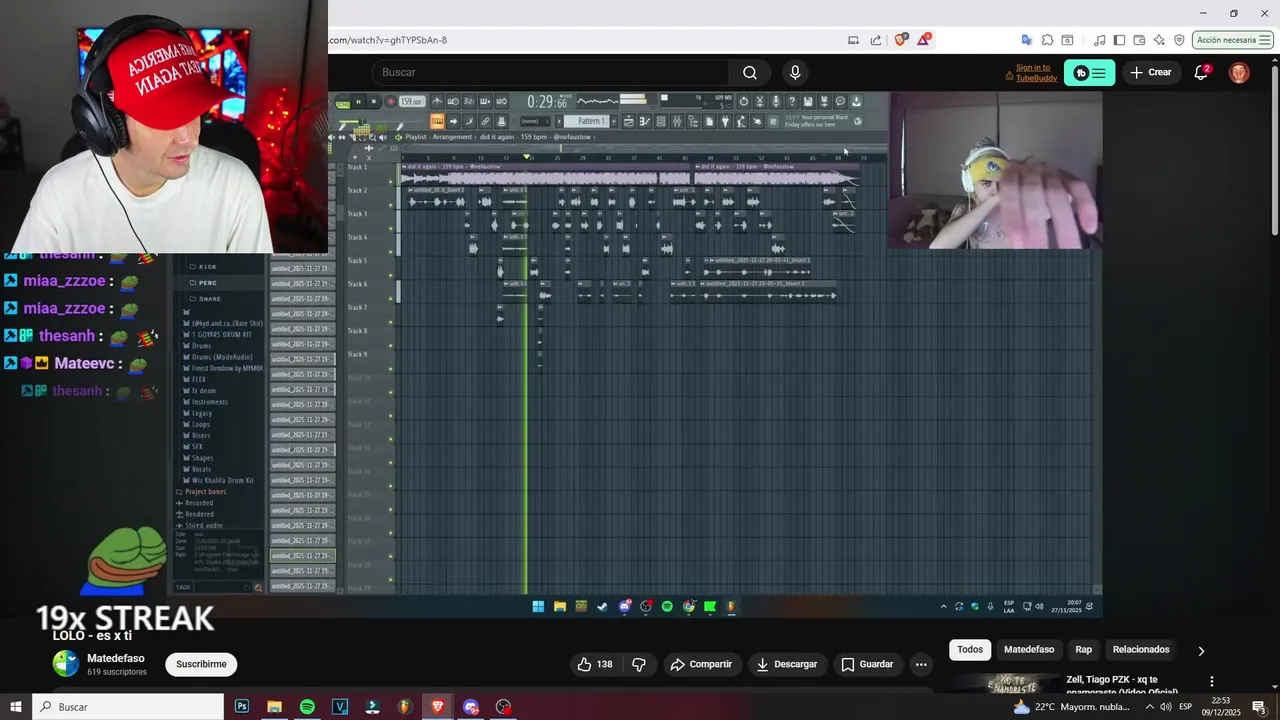Open the Brave Rewards triangle icon
The height and width of the screenshot is (720, 1280).
click(x=925, y=40)
